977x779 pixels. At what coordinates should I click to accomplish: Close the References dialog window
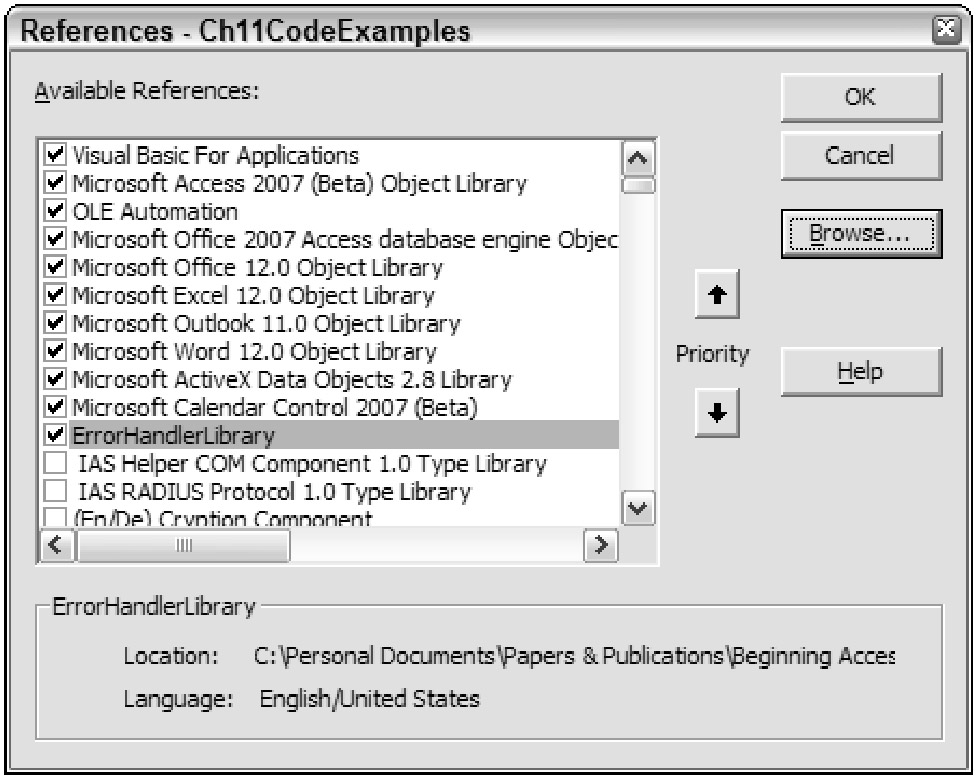tap(954, 30)
